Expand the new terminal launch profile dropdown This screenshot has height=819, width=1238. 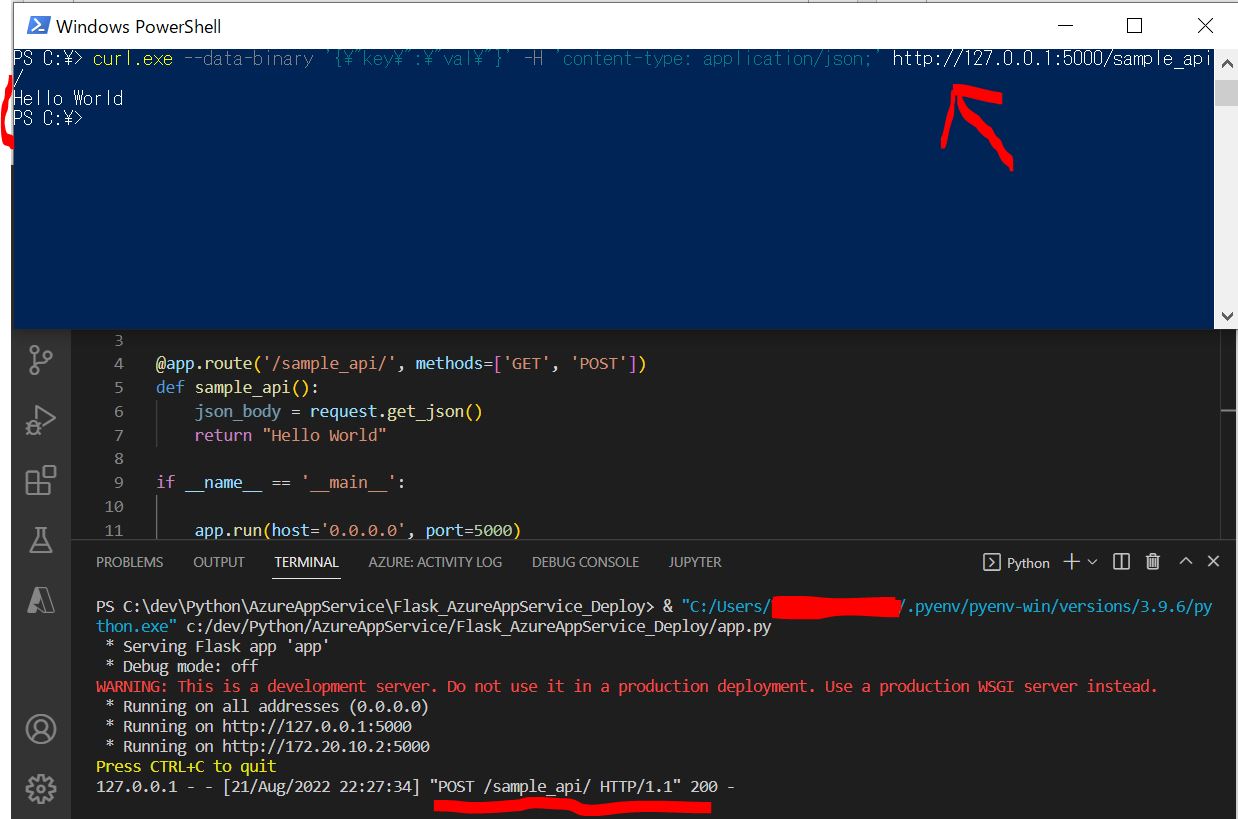click(1092, 562)
